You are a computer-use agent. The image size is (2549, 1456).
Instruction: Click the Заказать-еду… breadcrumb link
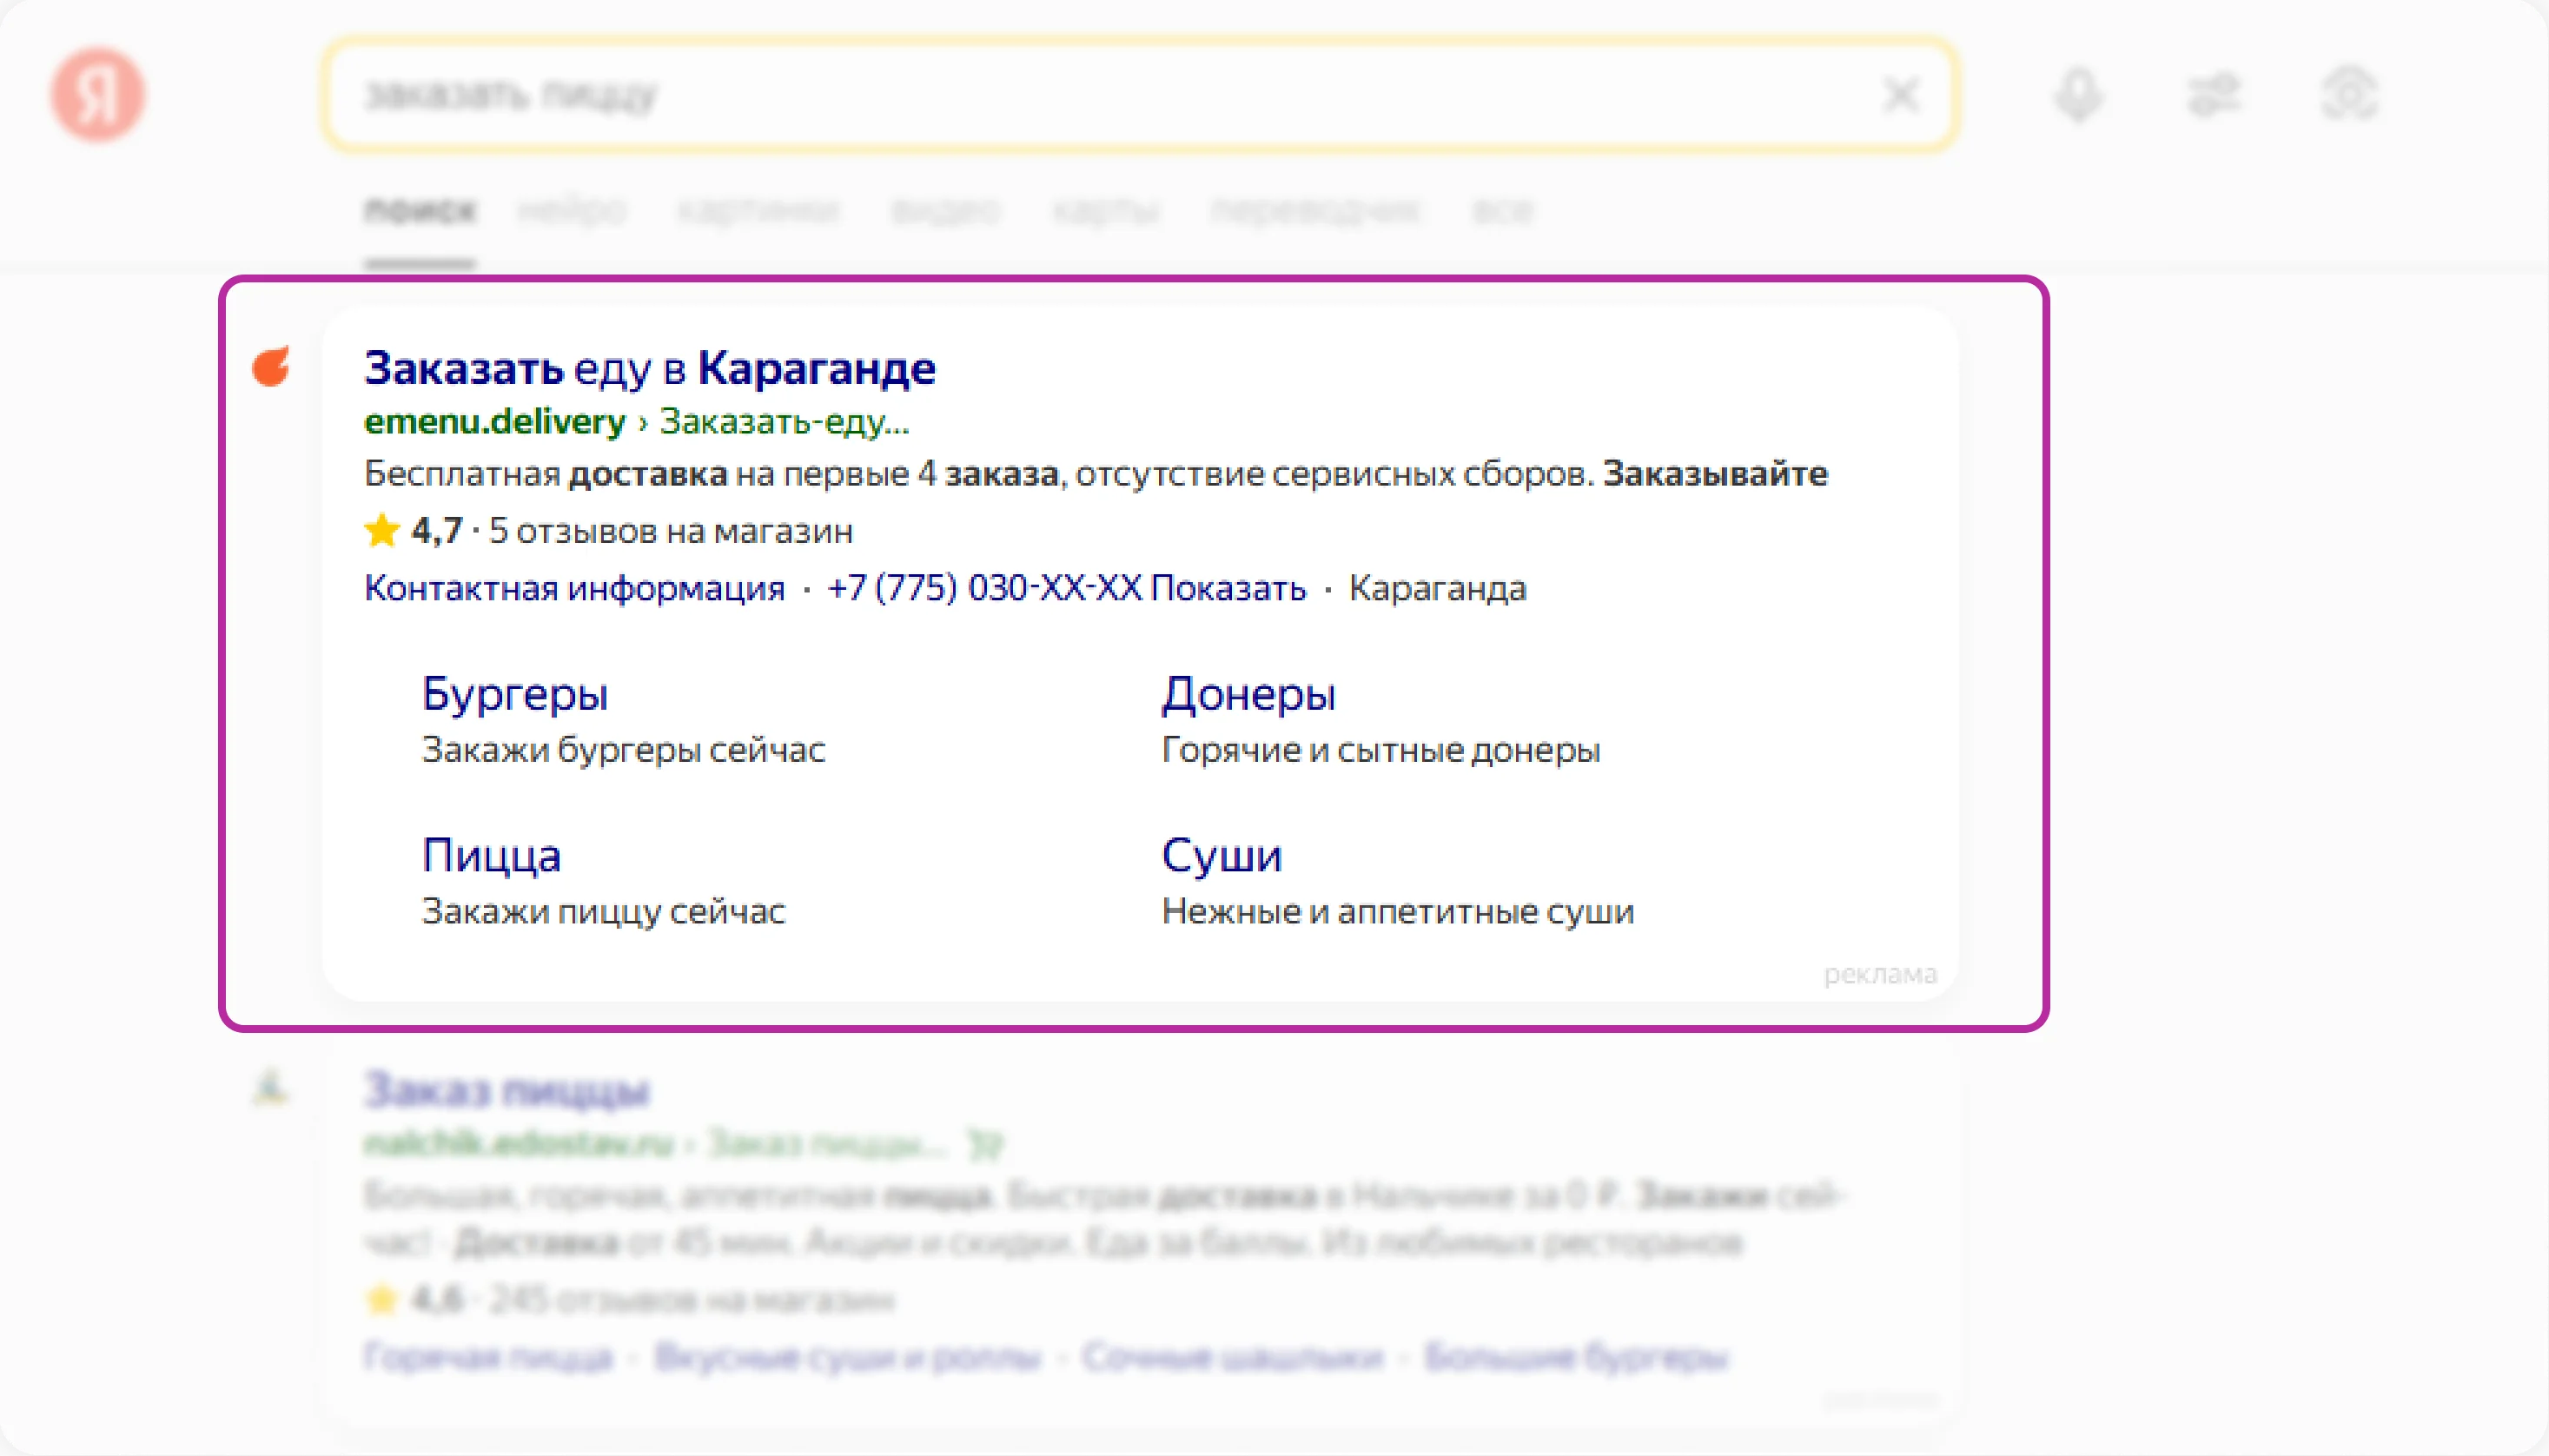(784, 422)
